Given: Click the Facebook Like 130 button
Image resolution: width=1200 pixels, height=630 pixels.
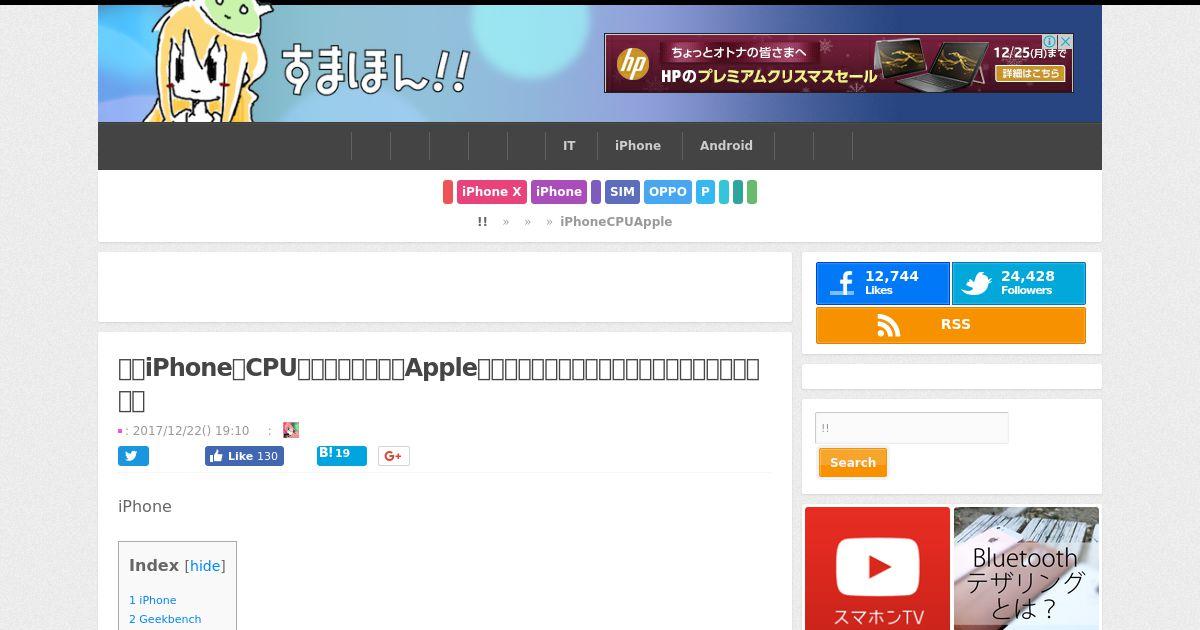Looking at the screenshot, I should pyautogui.click(x=244, y=456).
